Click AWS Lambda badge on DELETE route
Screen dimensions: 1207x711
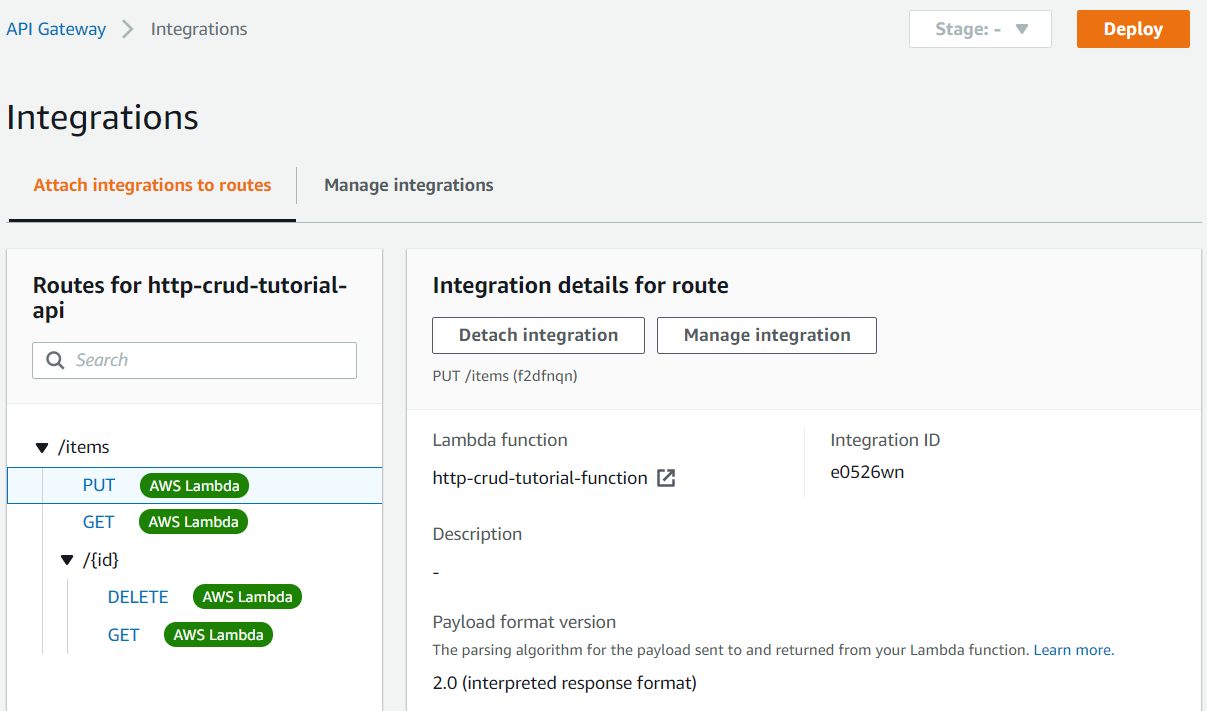247,597
